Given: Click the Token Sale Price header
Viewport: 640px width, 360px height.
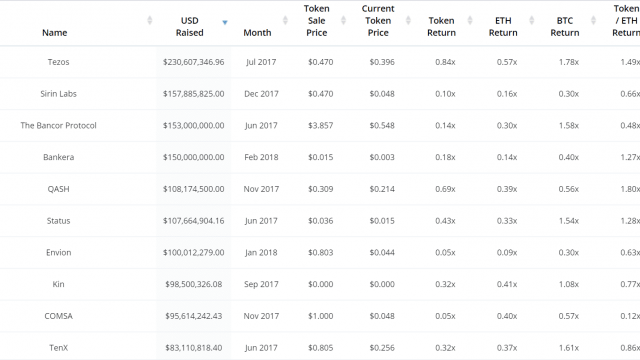Looking at the screenshot, I should pos(317,20).
